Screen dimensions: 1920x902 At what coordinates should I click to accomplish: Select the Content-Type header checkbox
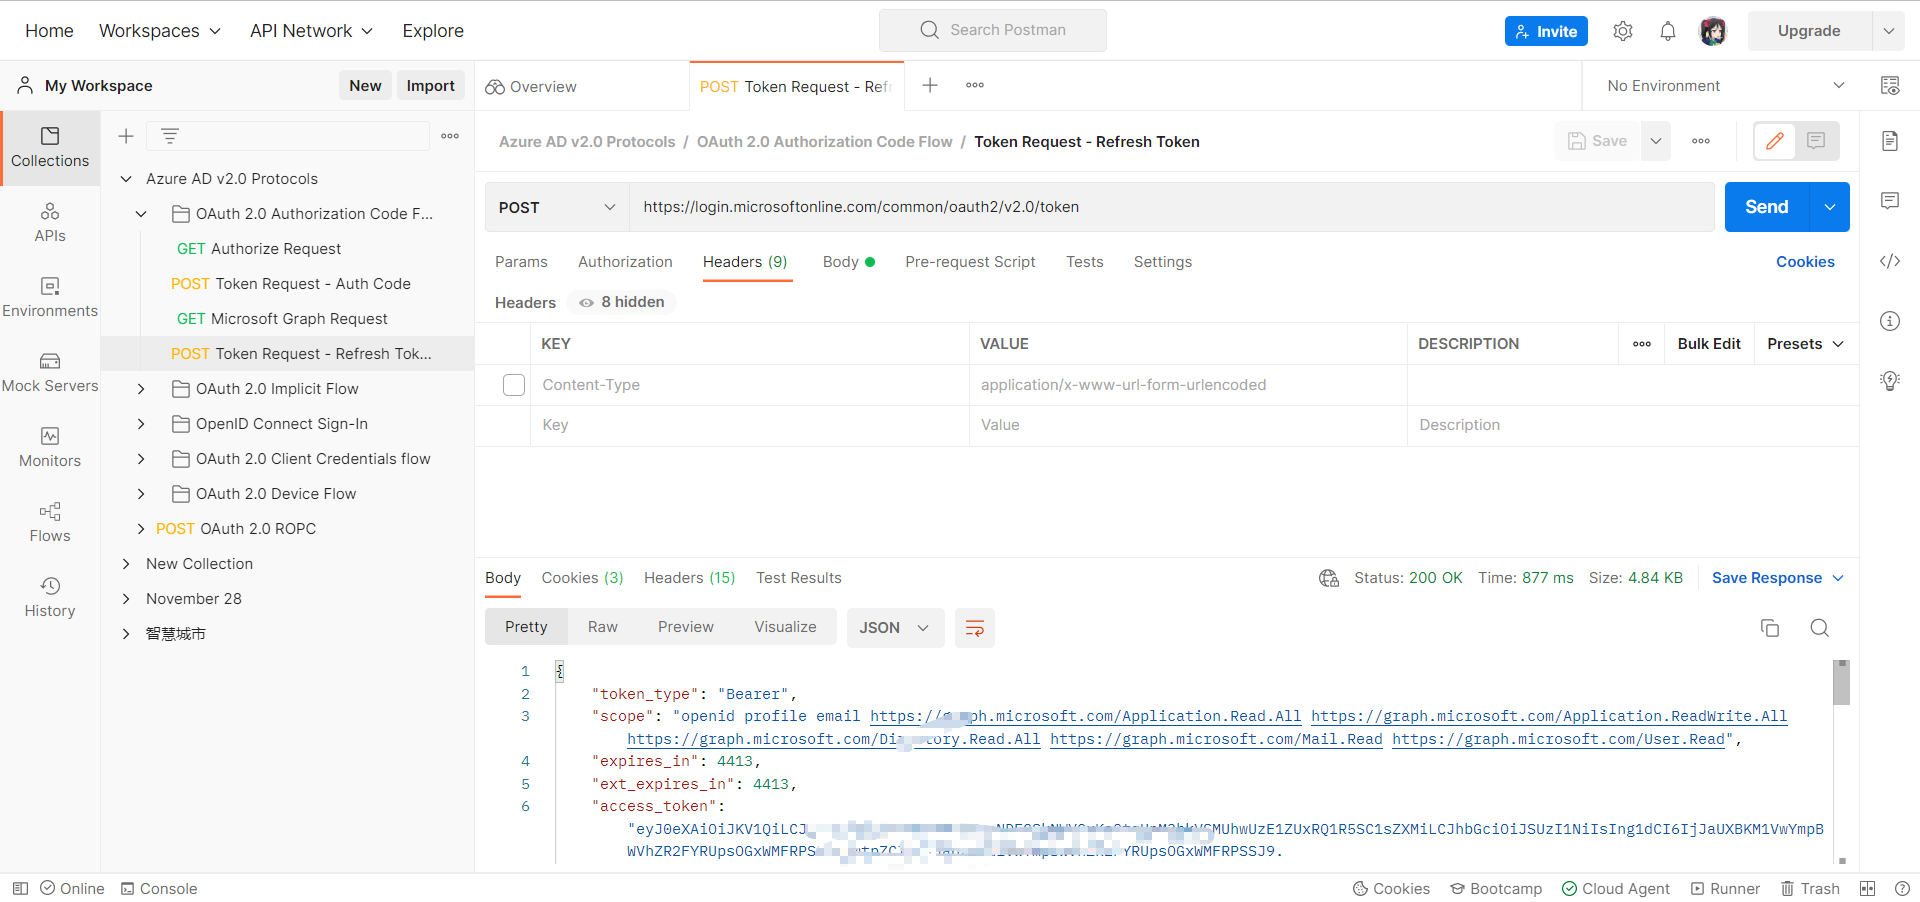point(513,384)
